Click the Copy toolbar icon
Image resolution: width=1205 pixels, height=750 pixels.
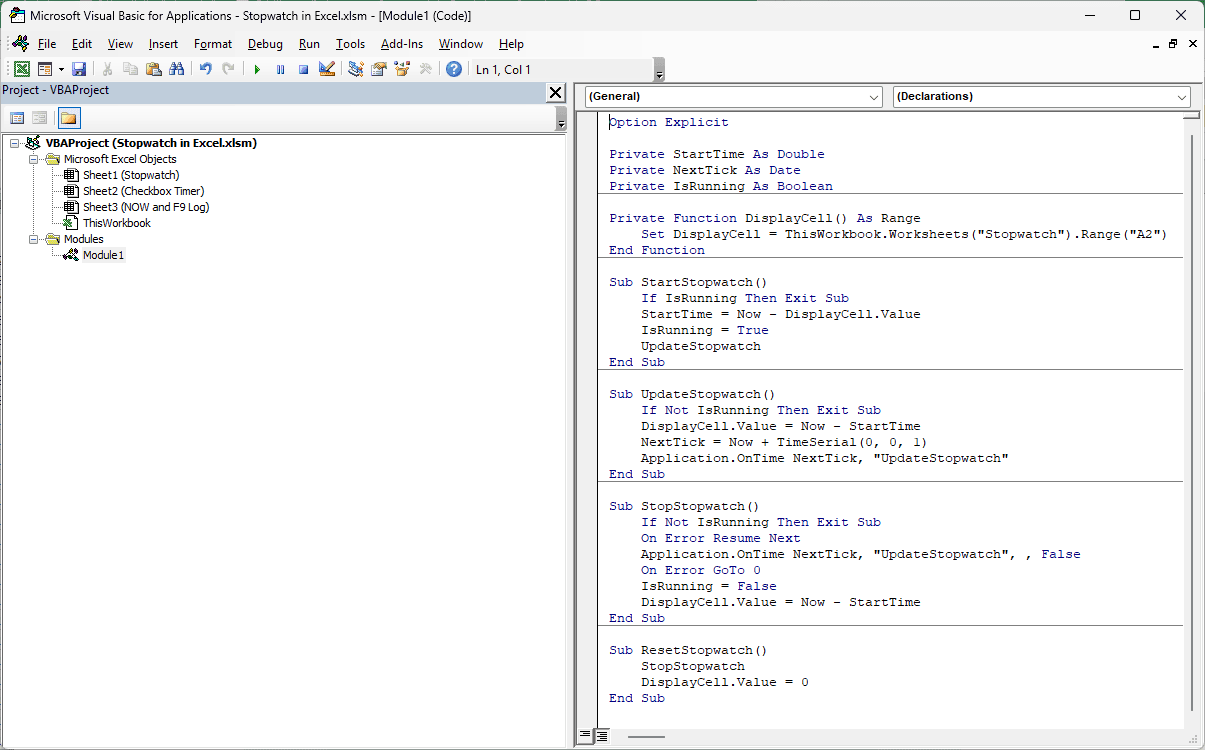click(131, 69)
